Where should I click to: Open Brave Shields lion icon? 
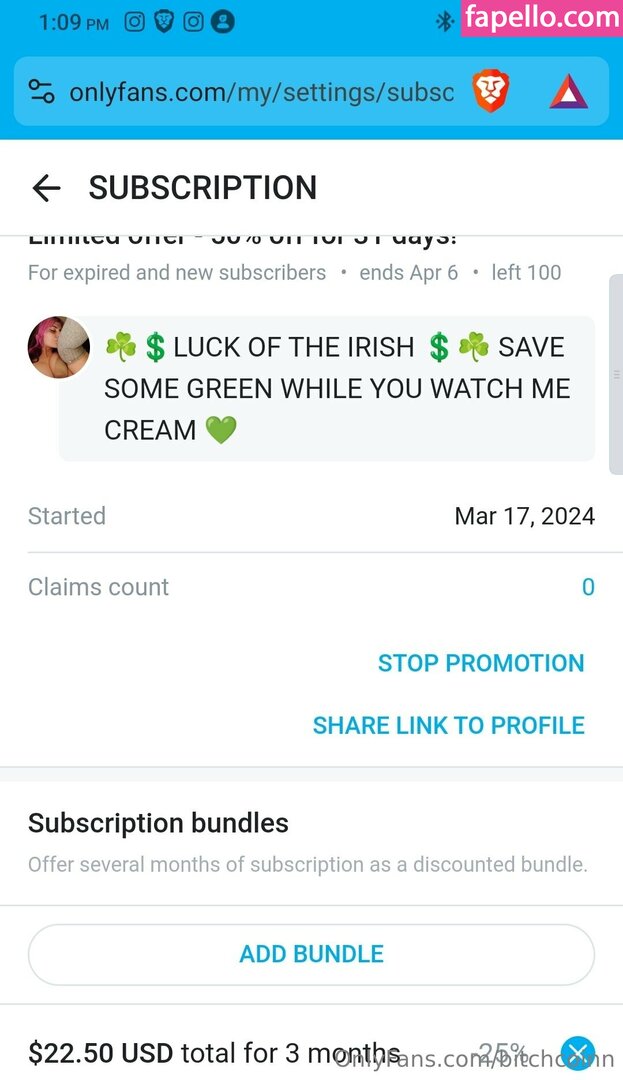(490, 92)
